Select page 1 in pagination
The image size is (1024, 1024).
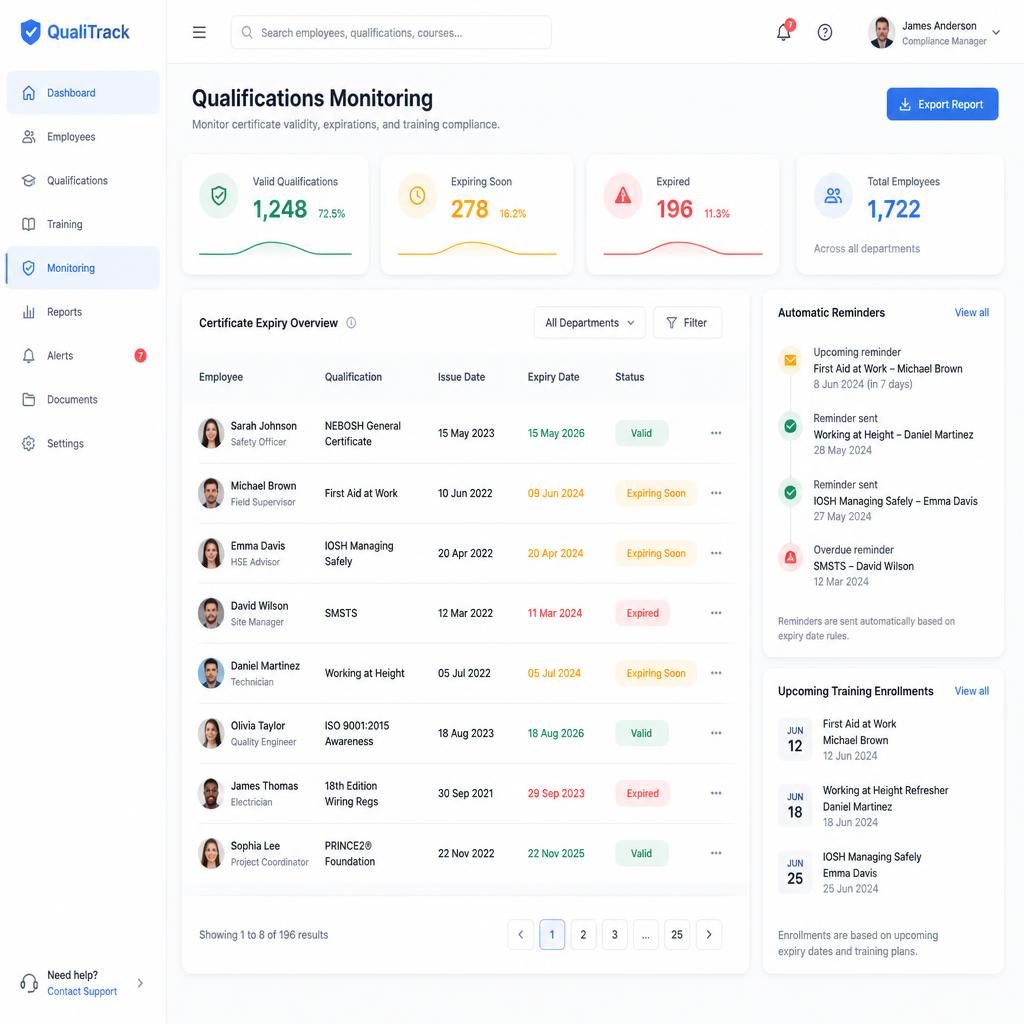[x=552, y=935]
